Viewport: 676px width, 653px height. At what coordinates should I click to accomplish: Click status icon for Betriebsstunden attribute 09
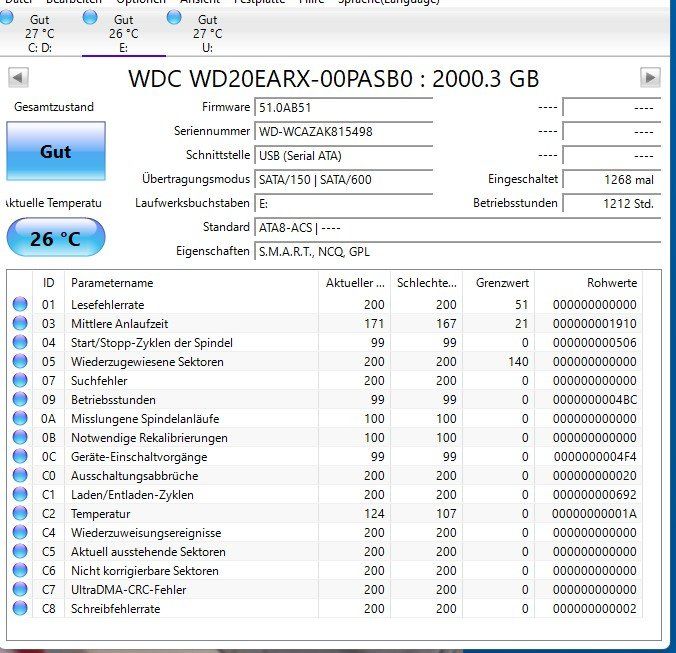[x=20, y=399]
